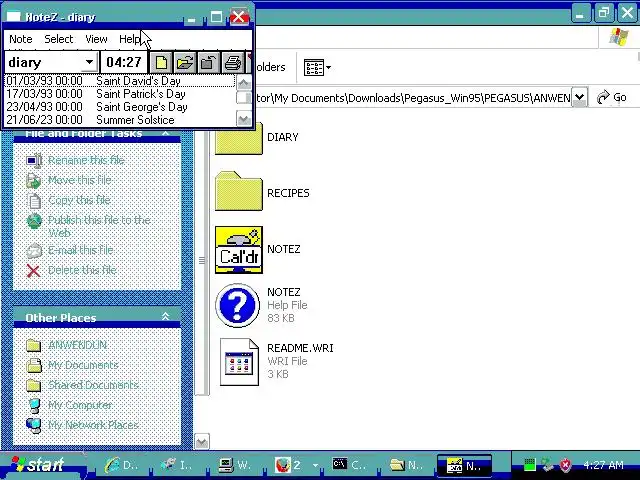Click the RECIPES folder name

coord(288,193)
